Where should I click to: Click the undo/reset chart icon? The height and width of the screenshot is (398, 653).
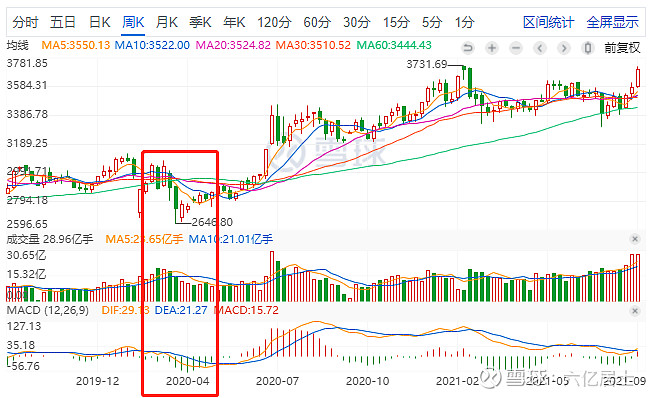point(468,48)
